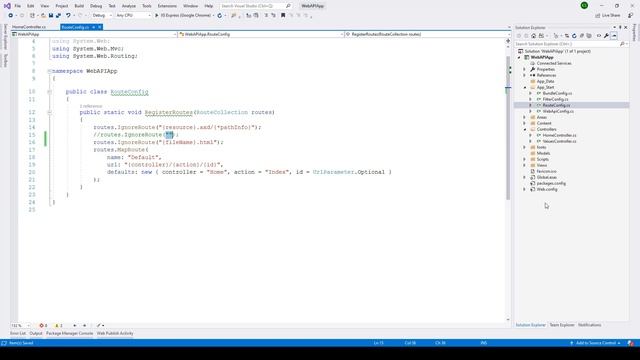
Task: Click the next issue arrow in editor footer
Action: [x=84, y=326]
